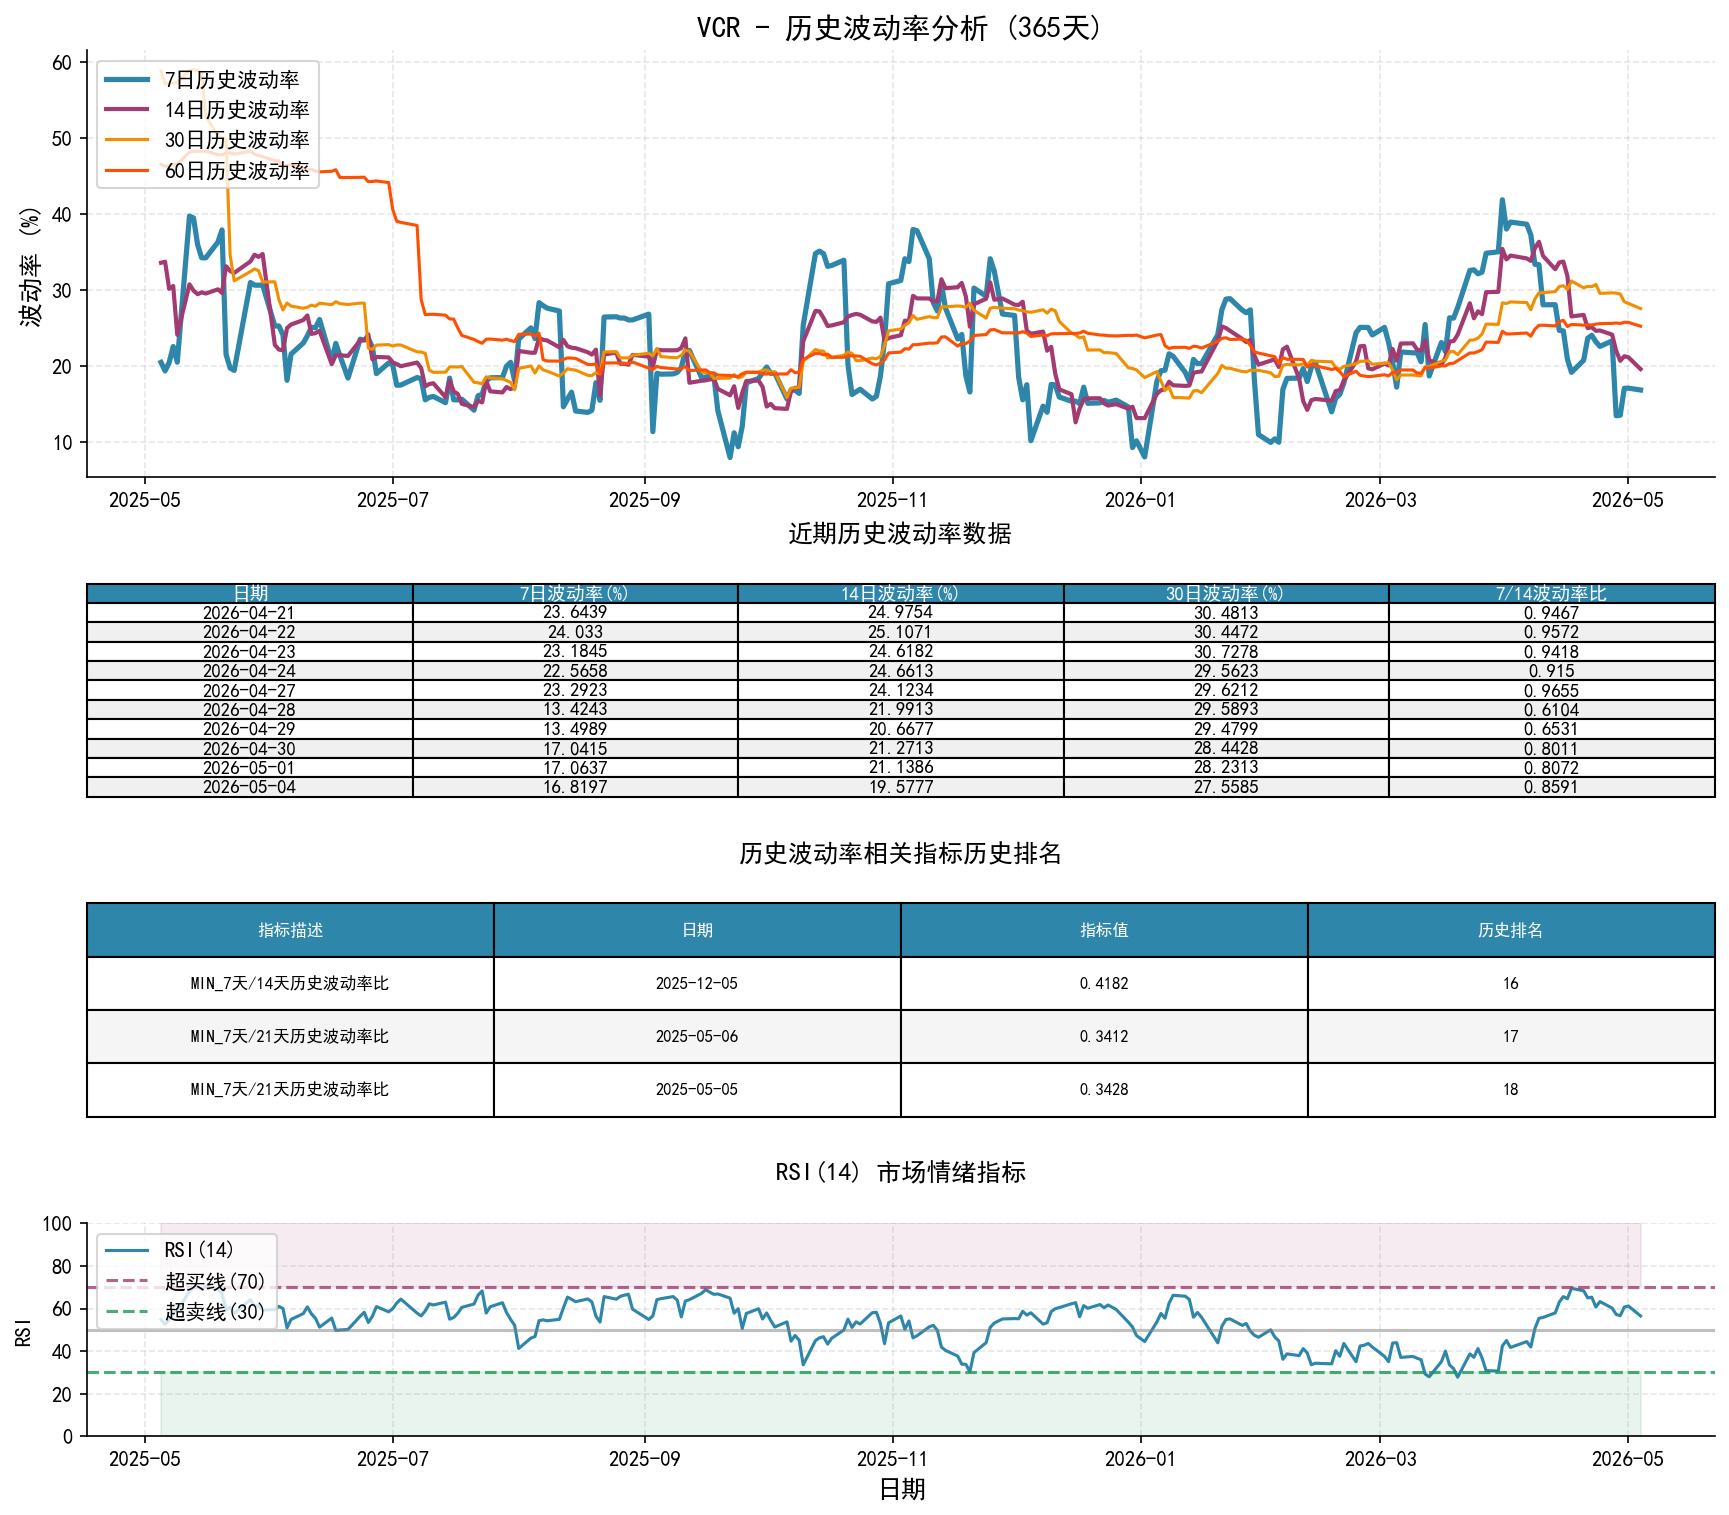This screenshot has width=1729, height=1515.
Task: Click the 7-day value 24.033
Action: 575,632
